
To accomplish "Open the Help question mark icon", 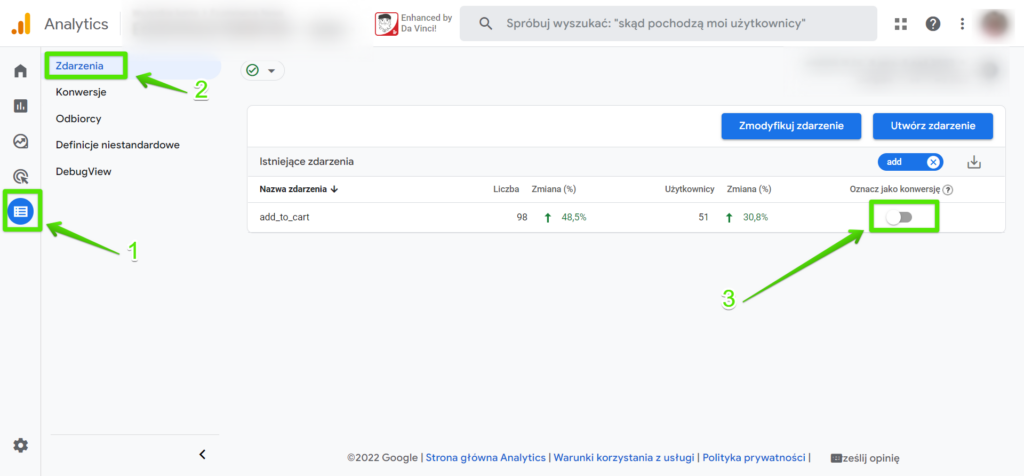I will 933,24.
